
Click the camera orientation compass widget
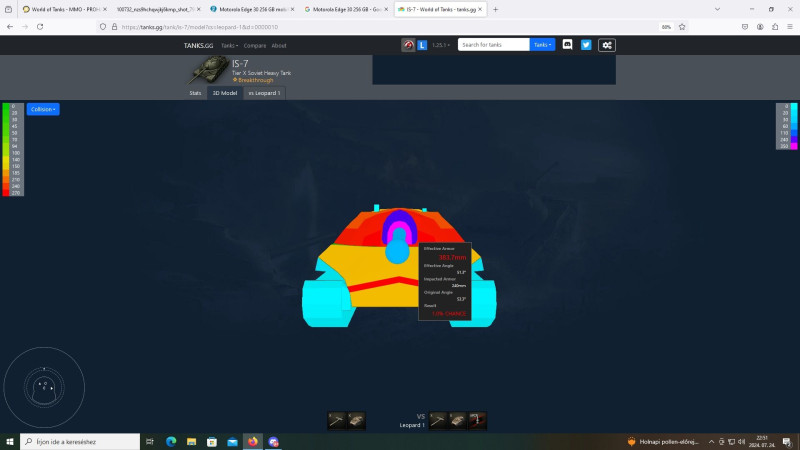[x=44, y=387]
